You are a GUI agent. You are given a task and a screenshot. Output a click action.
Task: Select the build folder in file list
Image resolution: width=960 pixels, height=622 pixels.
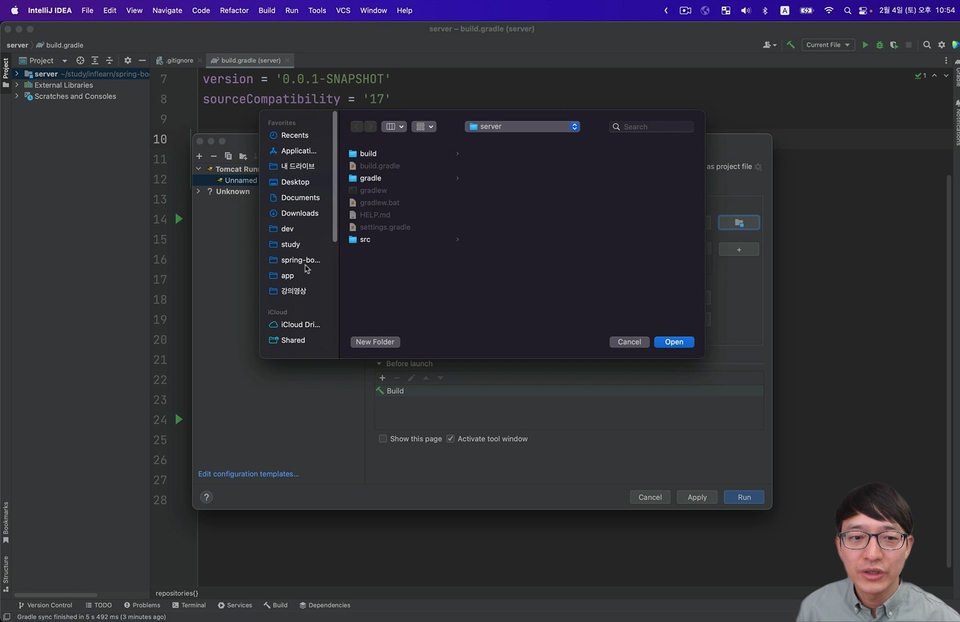tap(367, 154)
